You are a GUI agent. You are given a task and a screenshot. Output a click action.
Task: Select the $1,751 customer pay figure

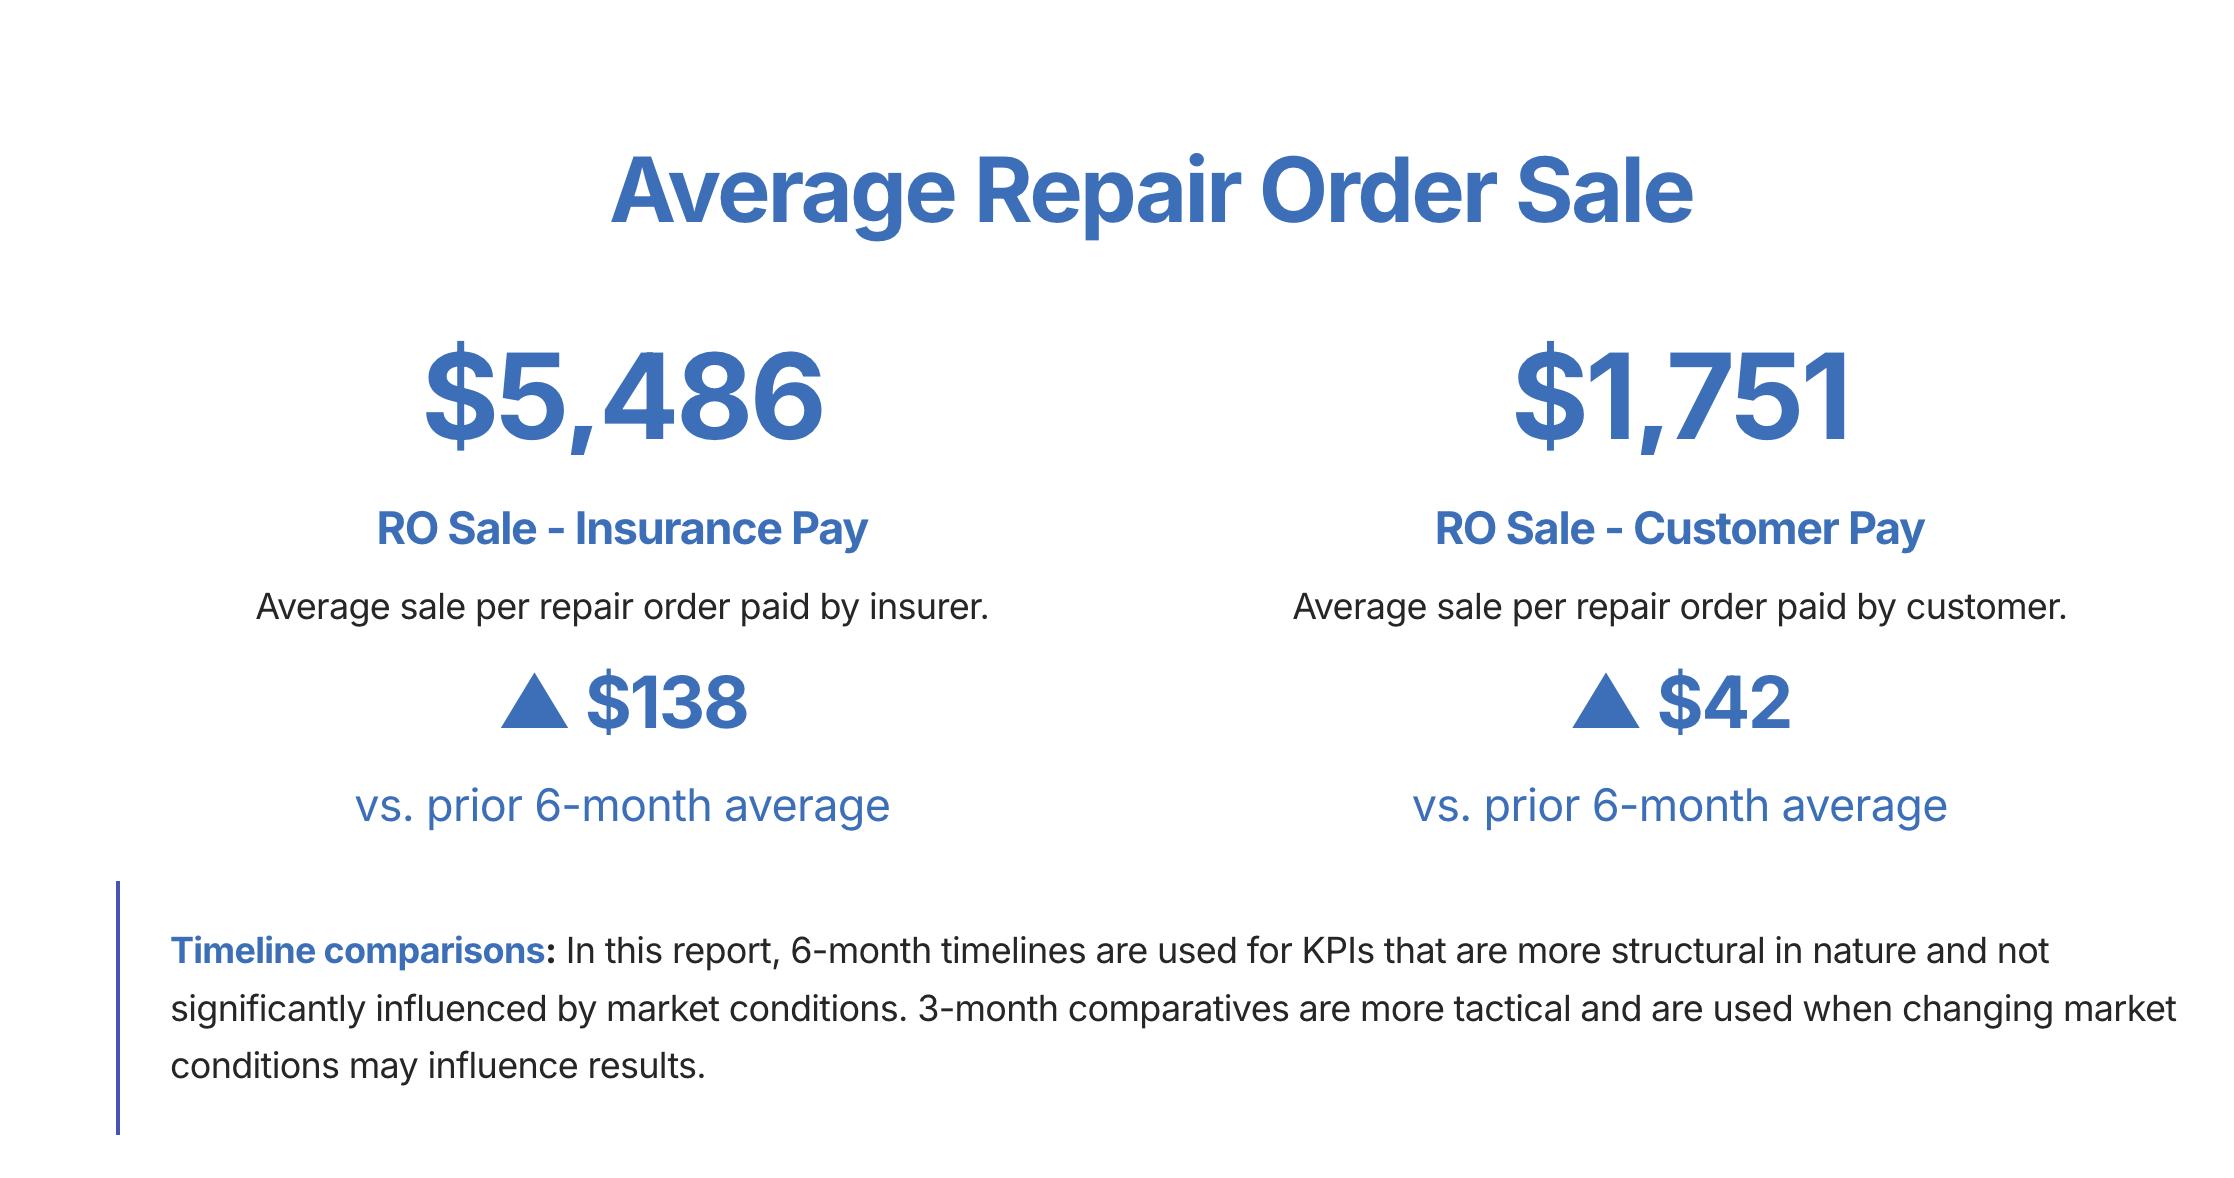click(x=1681, y=396)
